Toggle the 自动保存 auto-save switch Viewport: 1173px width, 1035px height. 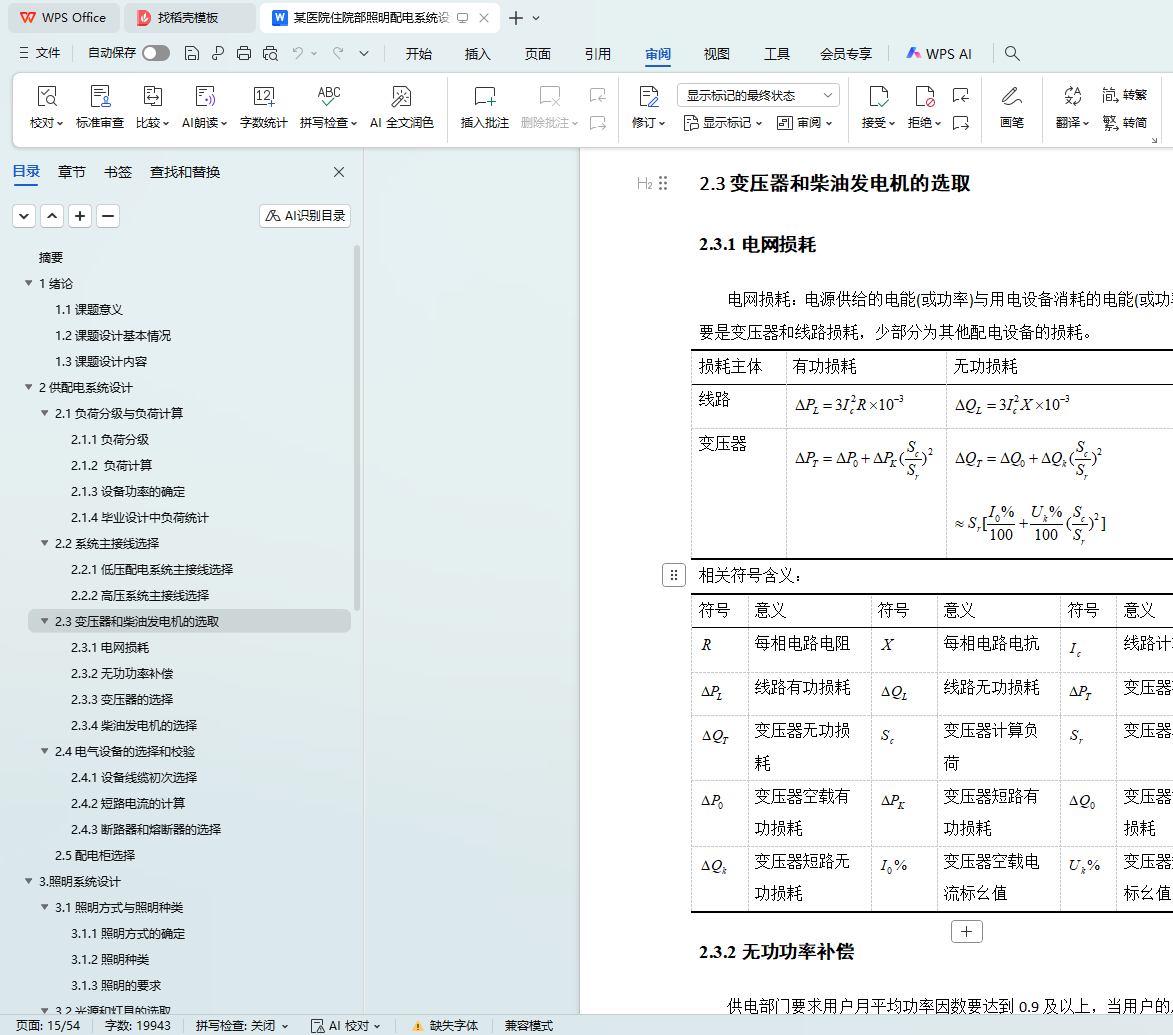[x=155, y=53]
